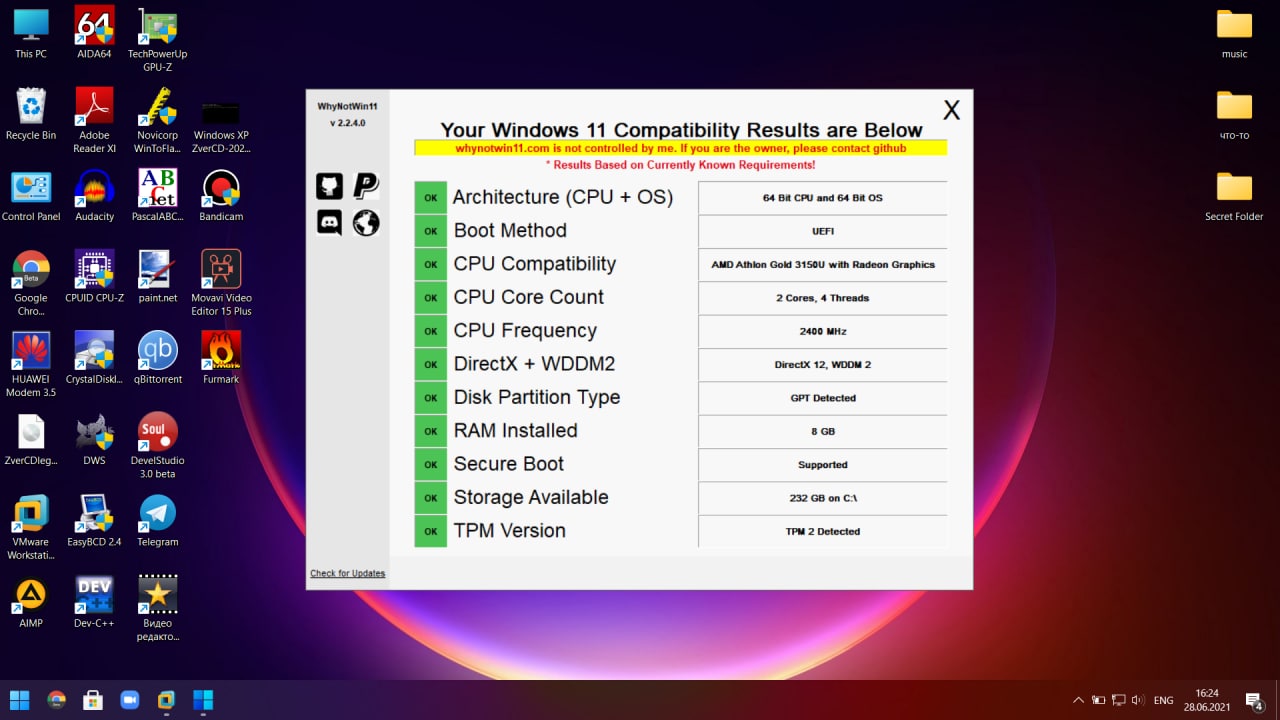Open Zoom from the taskbar
Image resolution: width=1280 pixels, height=720 pixels.
click(130, 700)
